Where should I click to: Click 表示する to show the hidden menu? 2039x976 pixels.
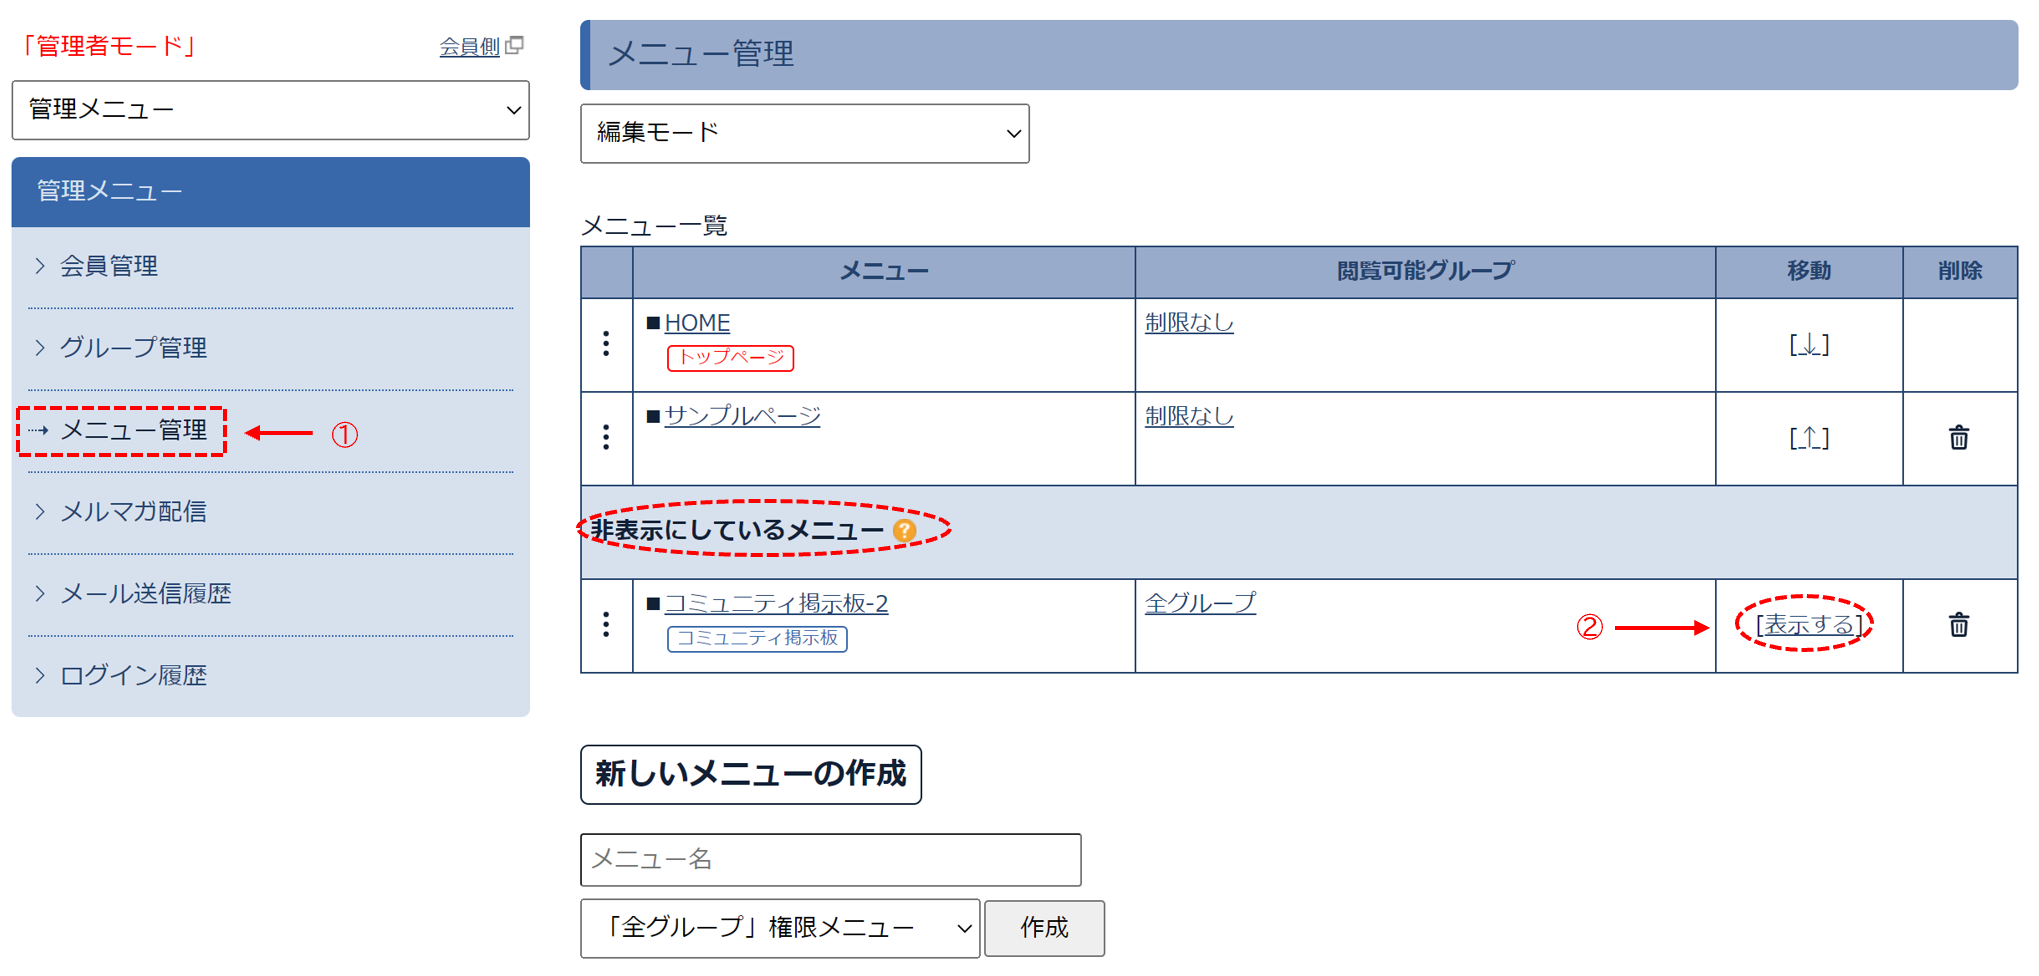tap(1808, 625)
